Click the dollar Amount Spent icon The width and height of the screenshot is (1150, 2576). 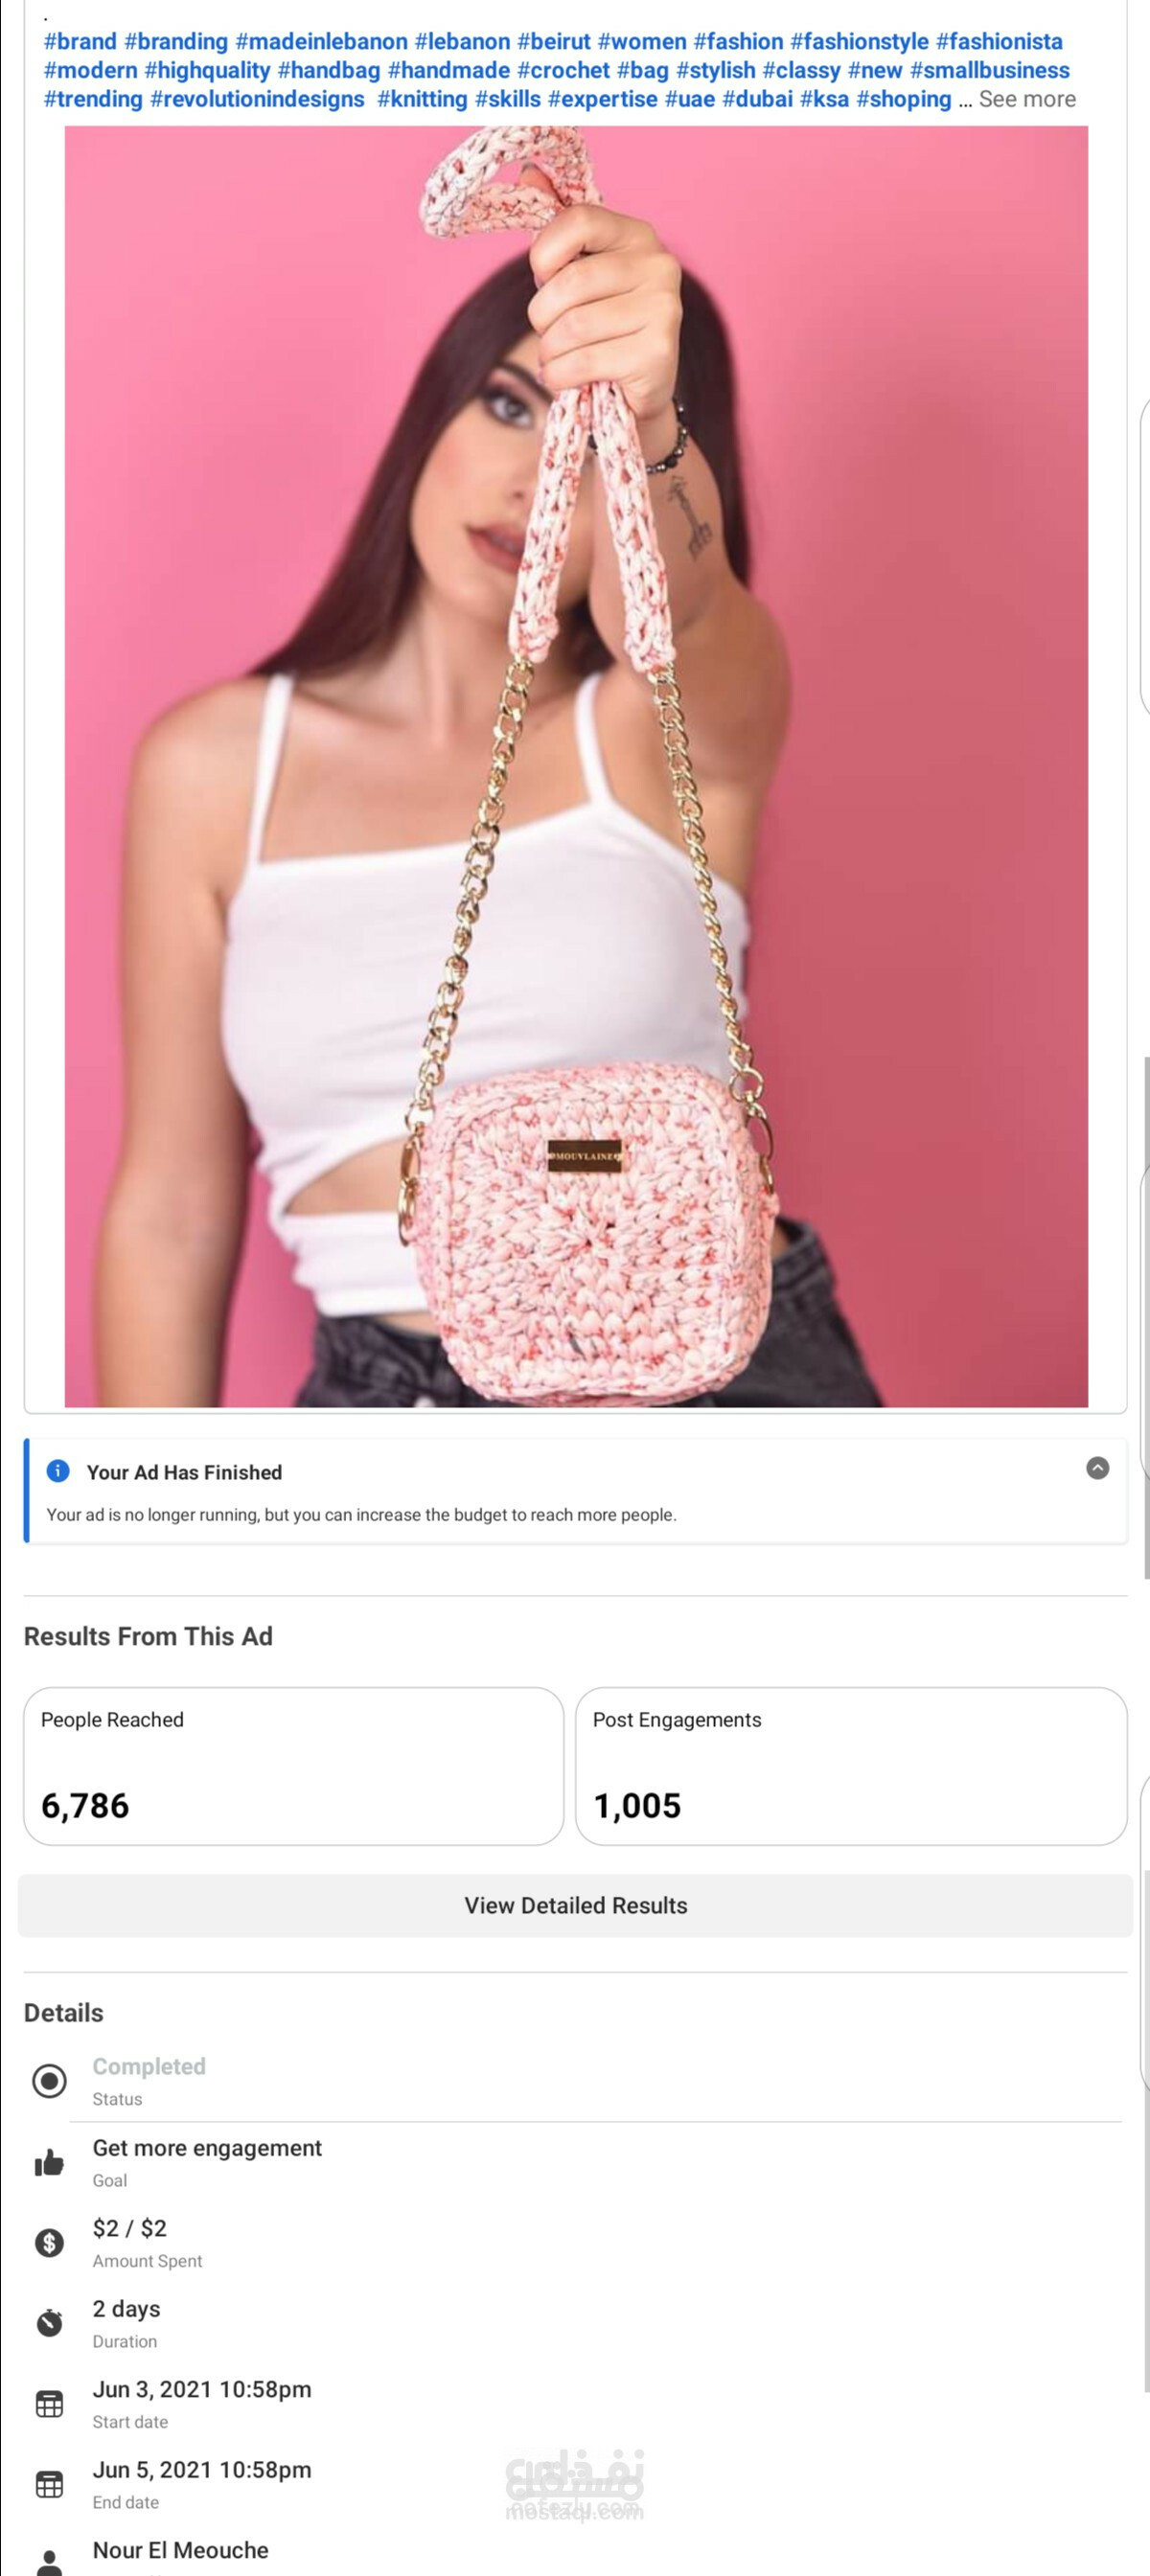coord(49,2243)
